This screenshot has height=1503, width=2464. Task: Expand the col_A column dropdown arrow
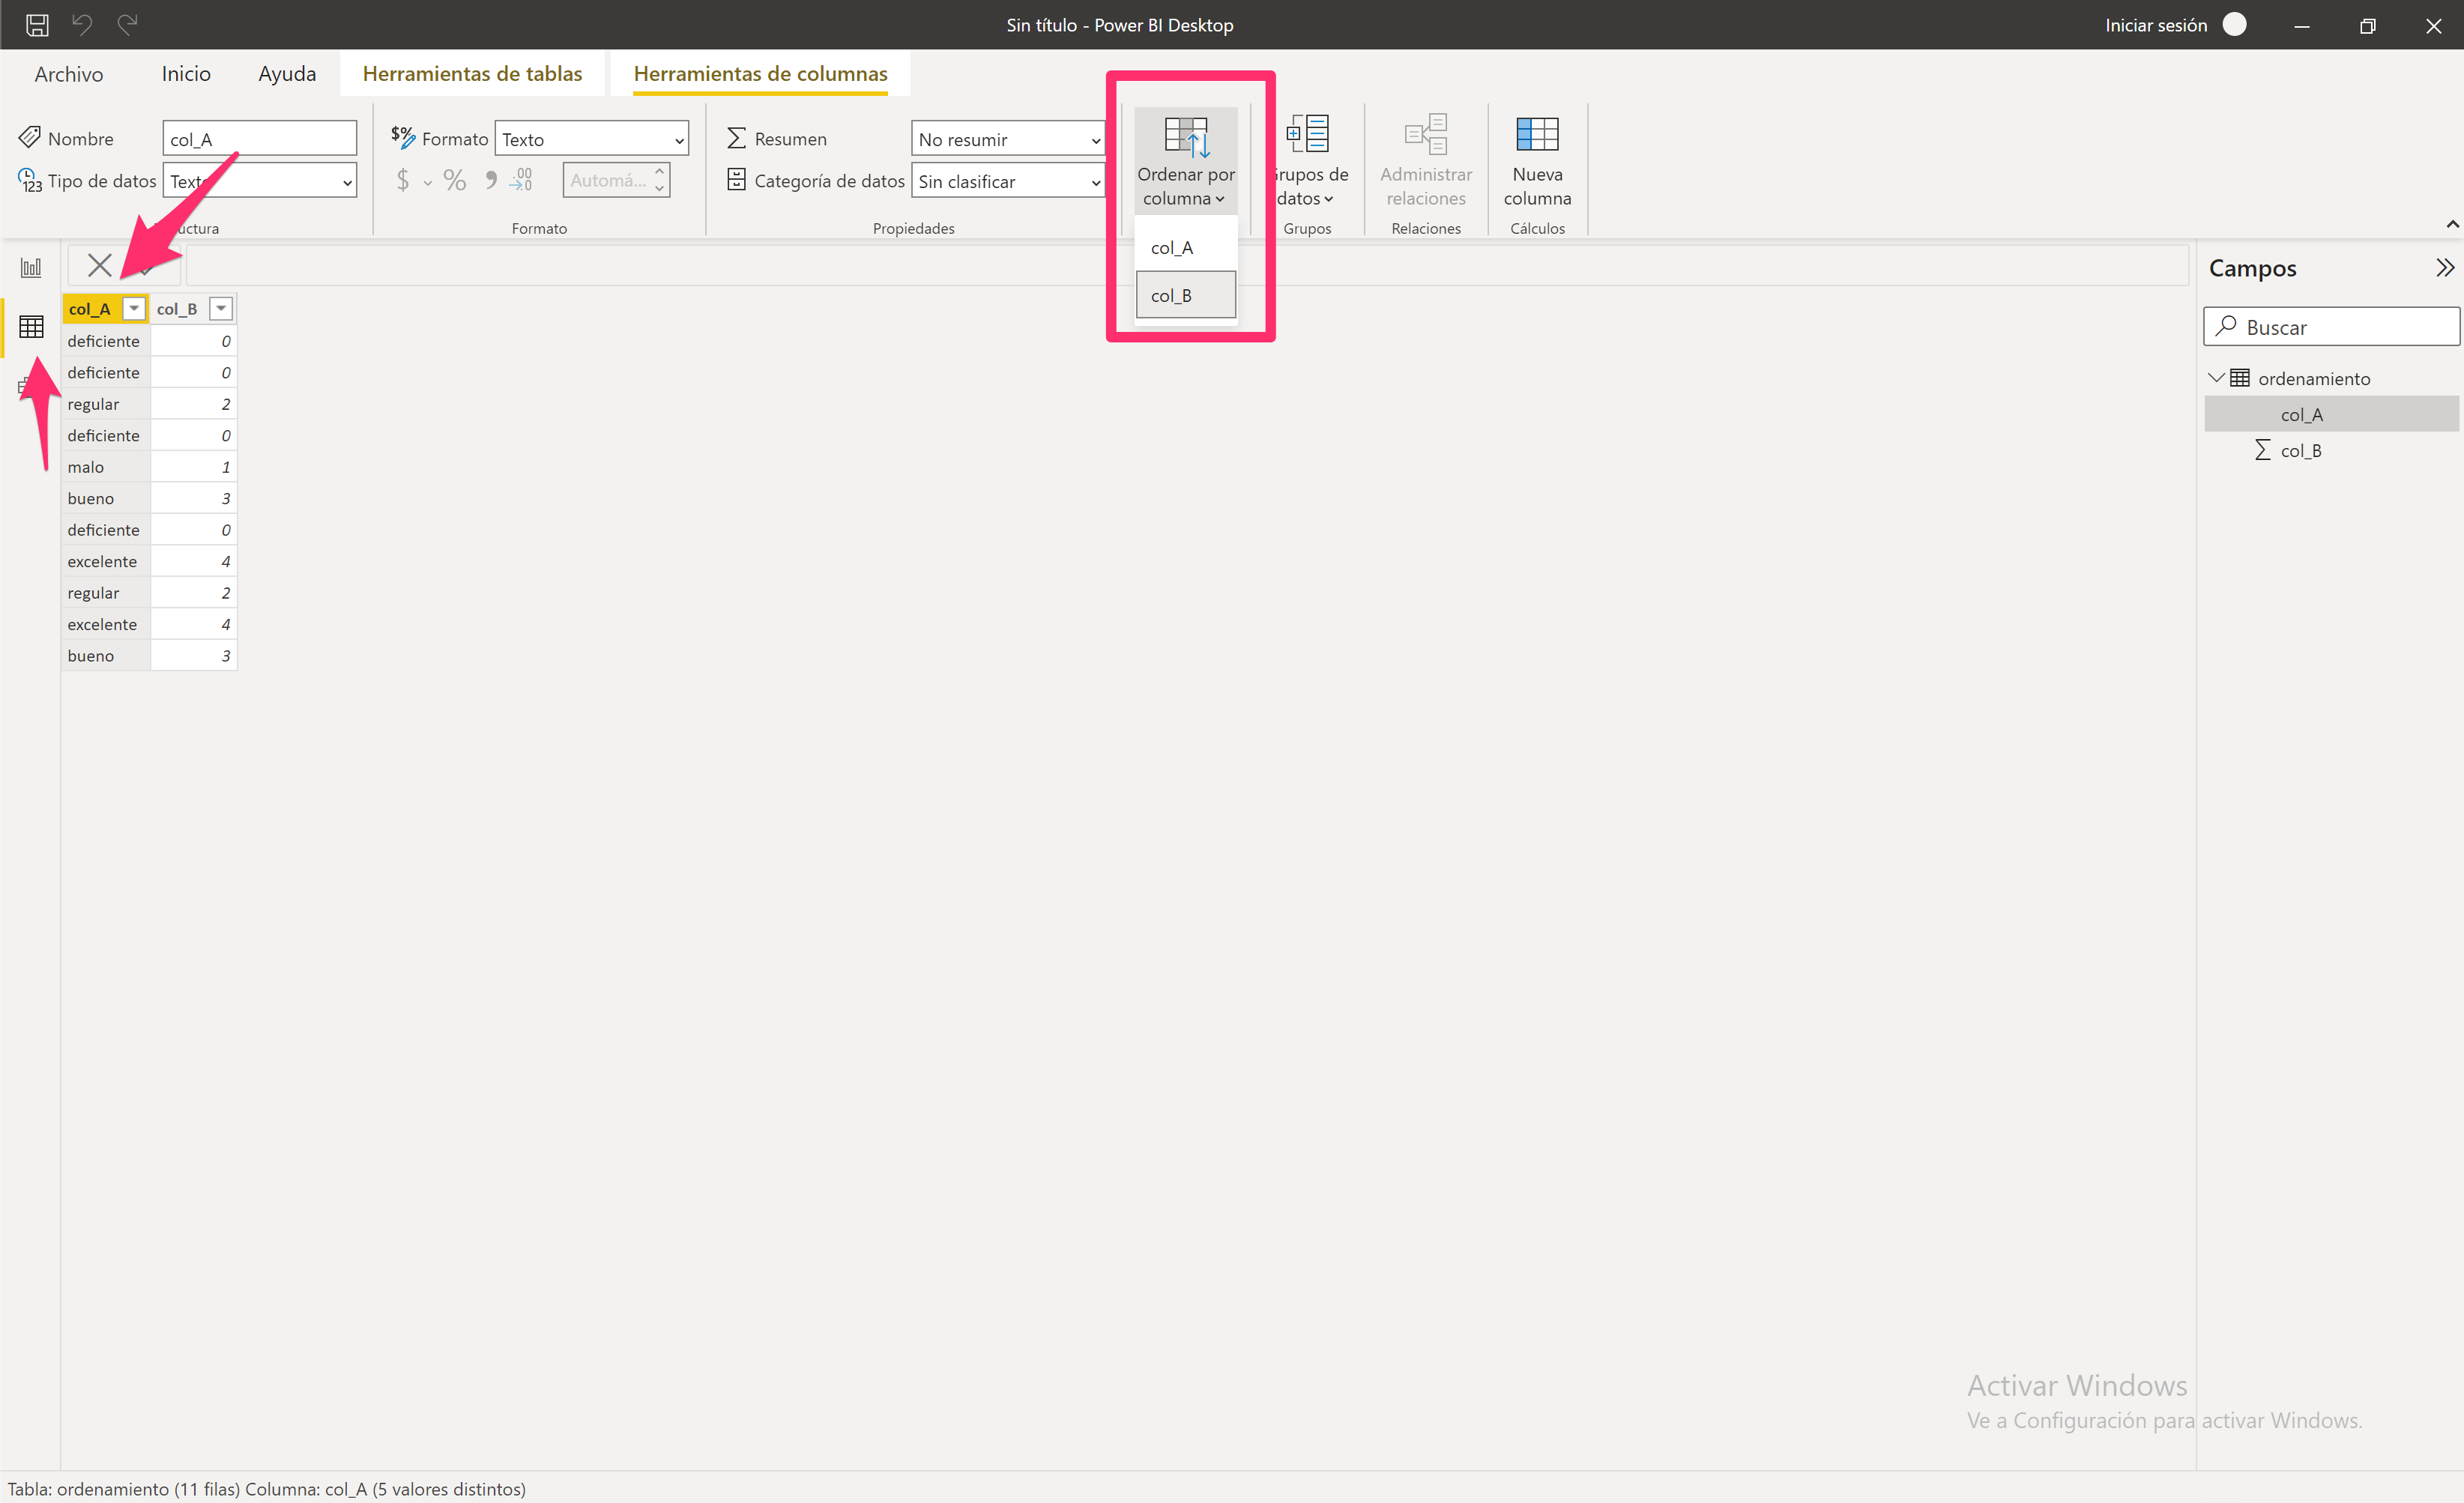pos(133,308)
